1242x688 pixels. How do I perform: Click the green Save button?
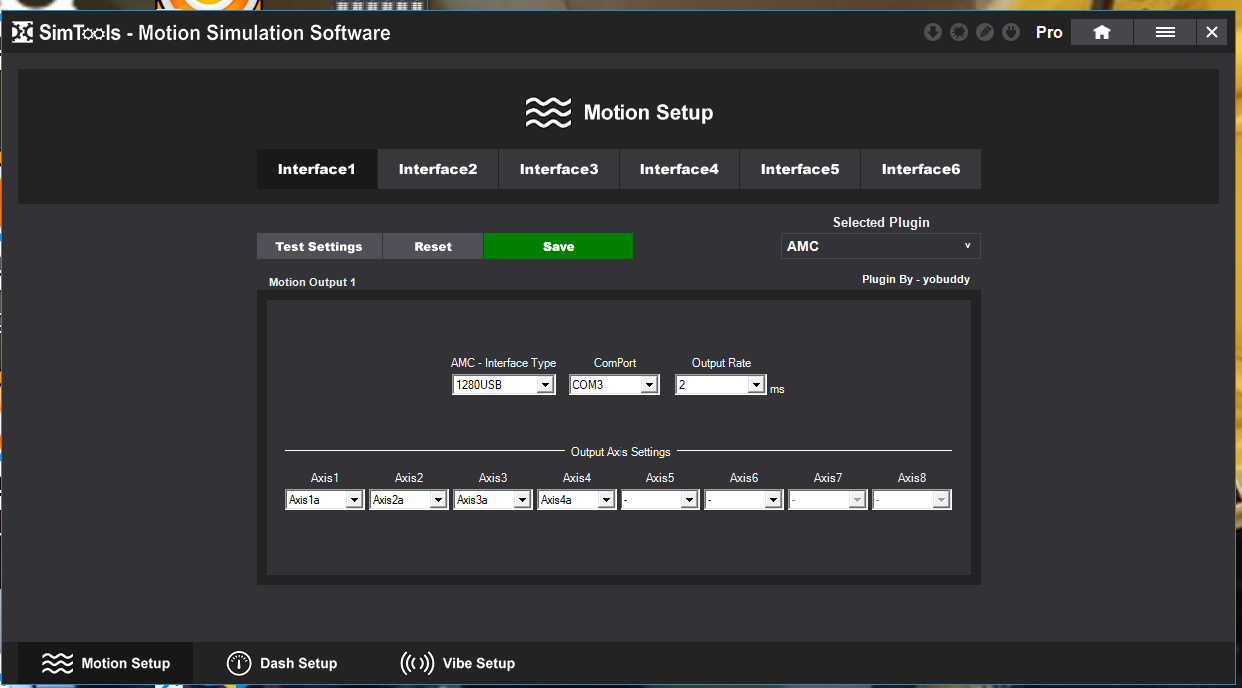558,246
